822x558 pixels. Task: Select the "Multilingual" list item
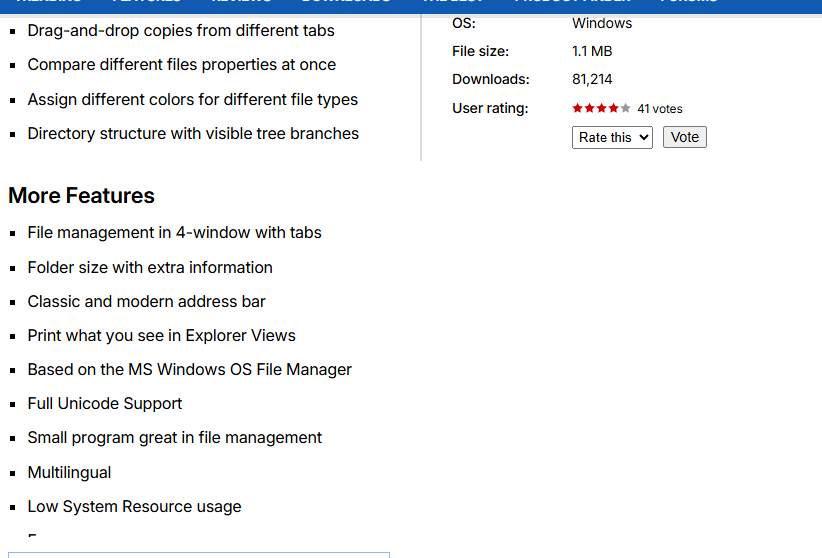pos(69,473)
